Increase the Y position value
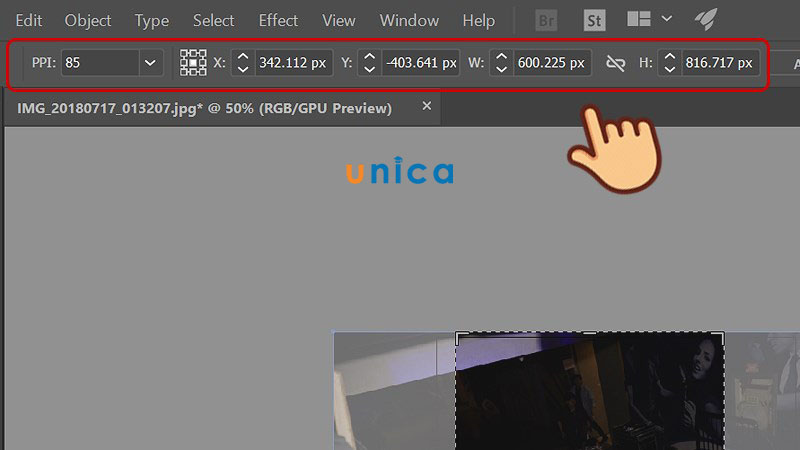The height and width of the screenshot is (450, 800). click(369, 57)
